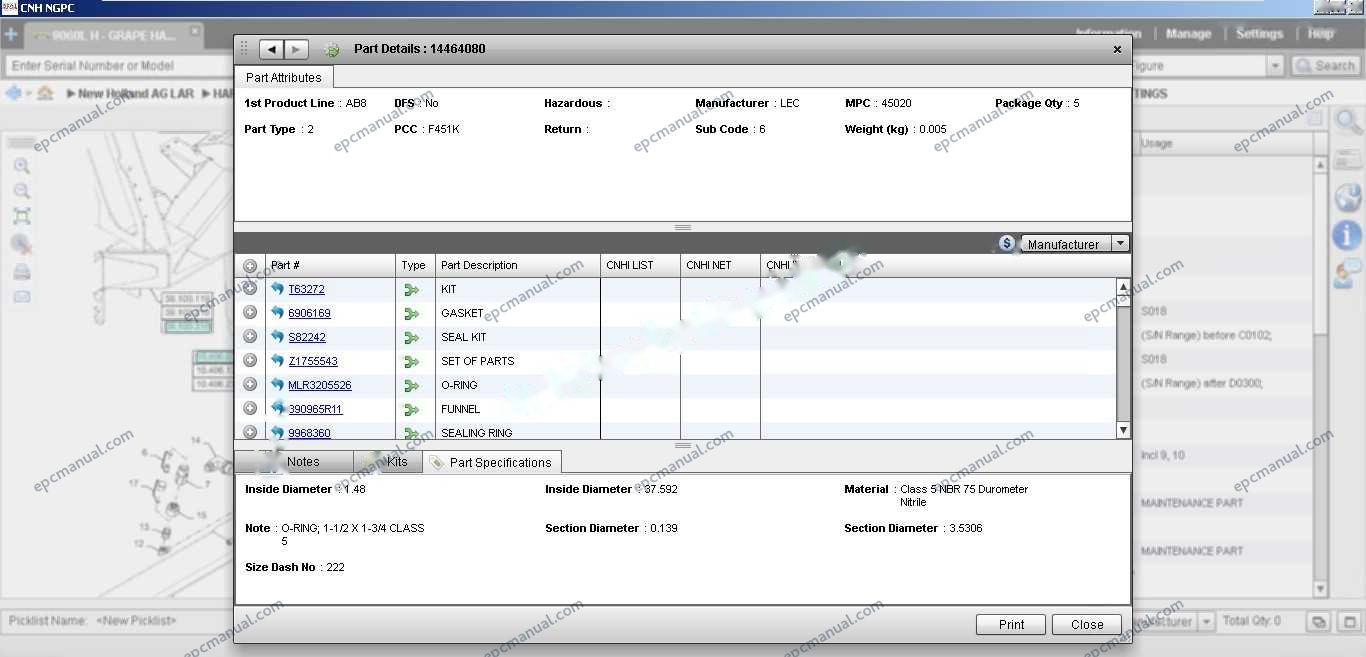Expand the 6906169 GASKET row plus icon
Image resolution: width=1366 pixels, height=657 pixels.
tap(250, 312)
